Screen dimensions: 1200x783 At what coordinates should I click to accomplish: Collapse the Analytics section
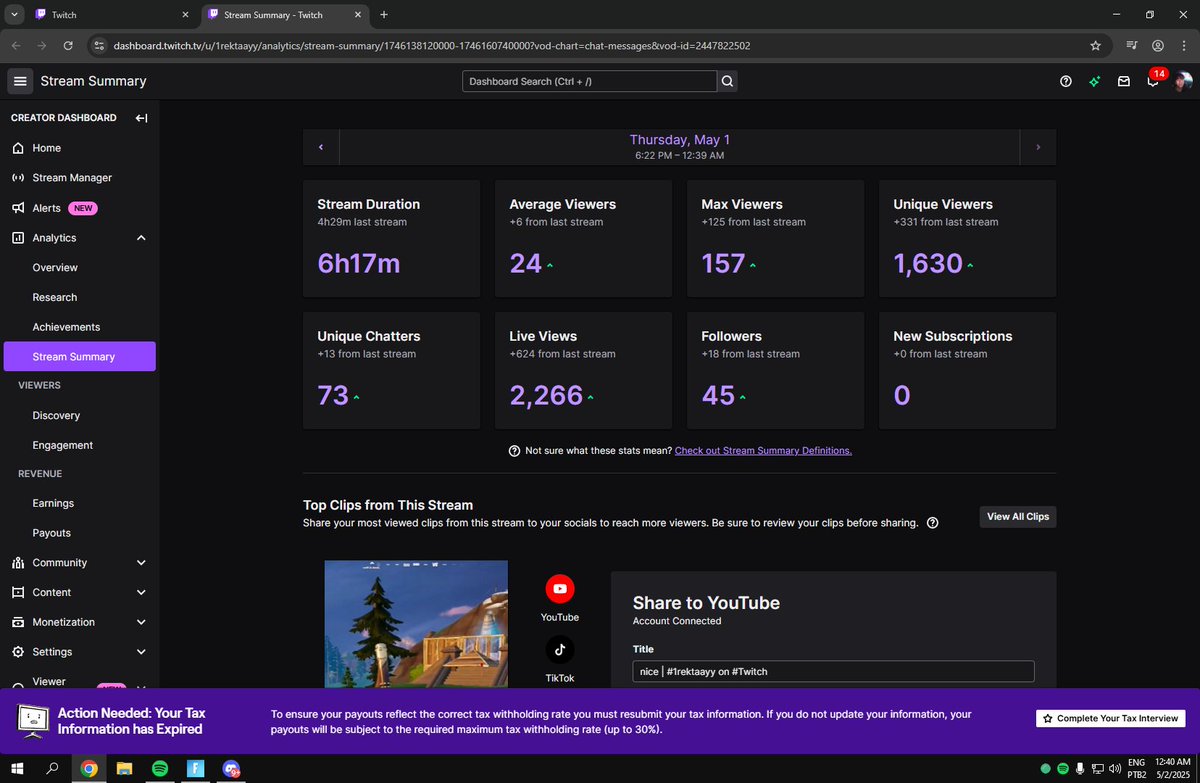click(141, 238)
